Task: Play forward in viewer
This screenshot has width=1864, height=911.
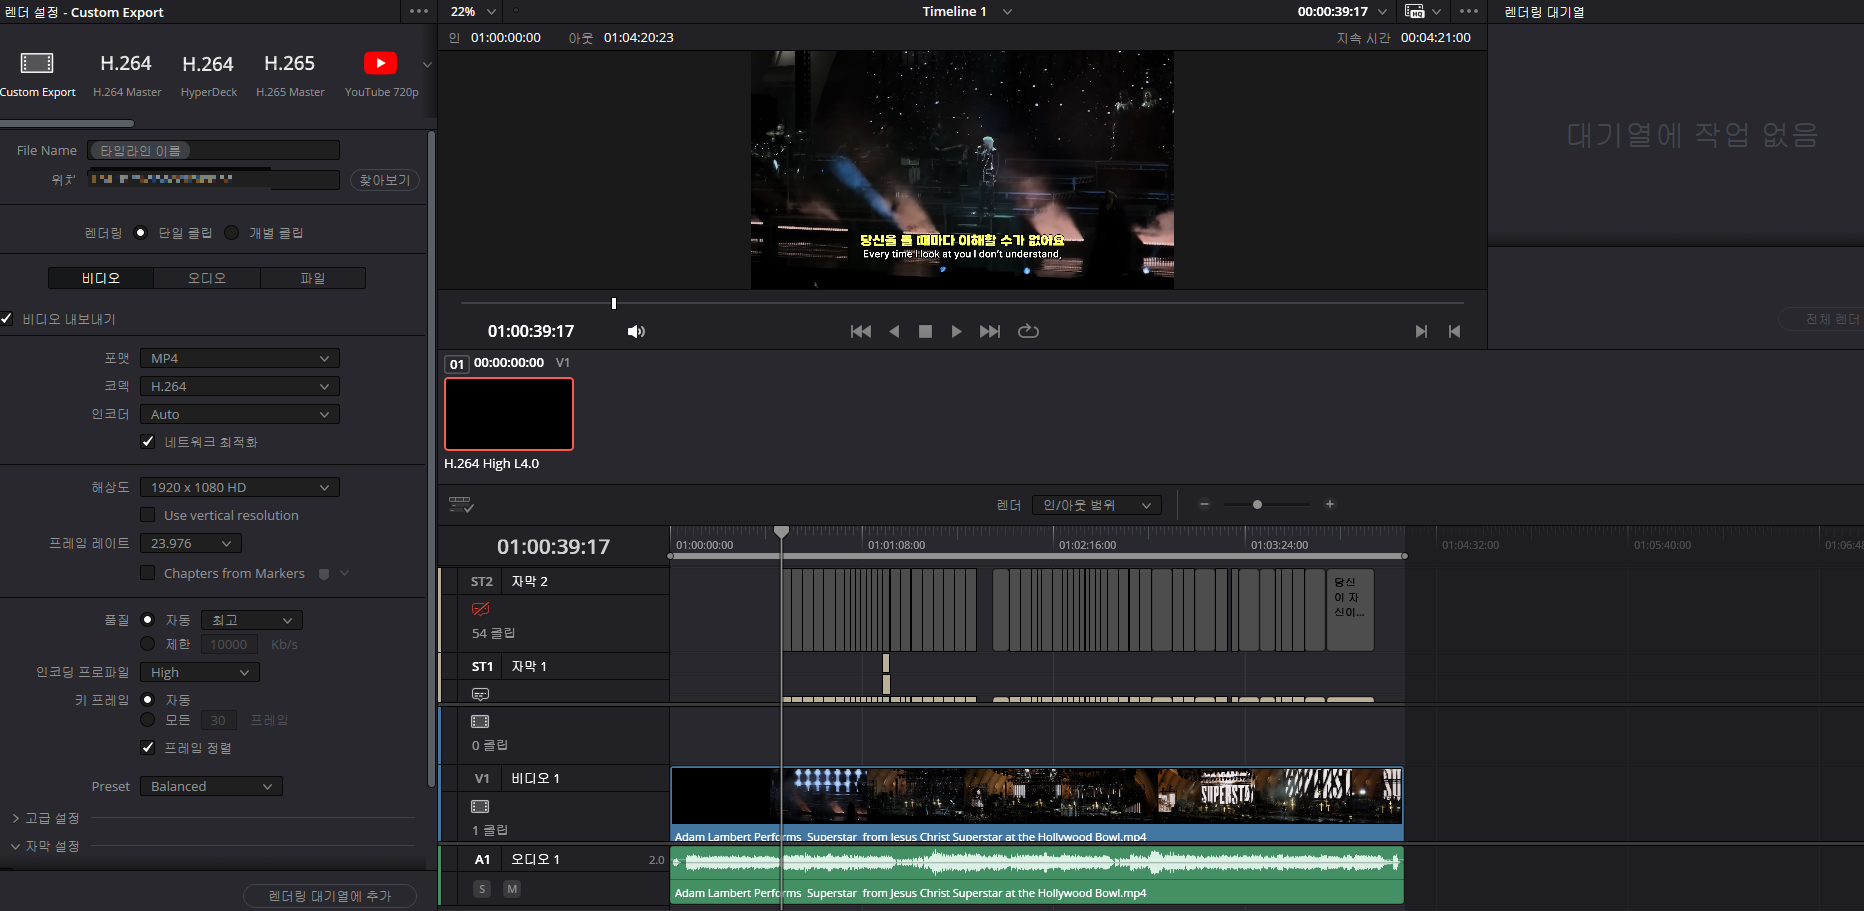Action: point(956,331)
